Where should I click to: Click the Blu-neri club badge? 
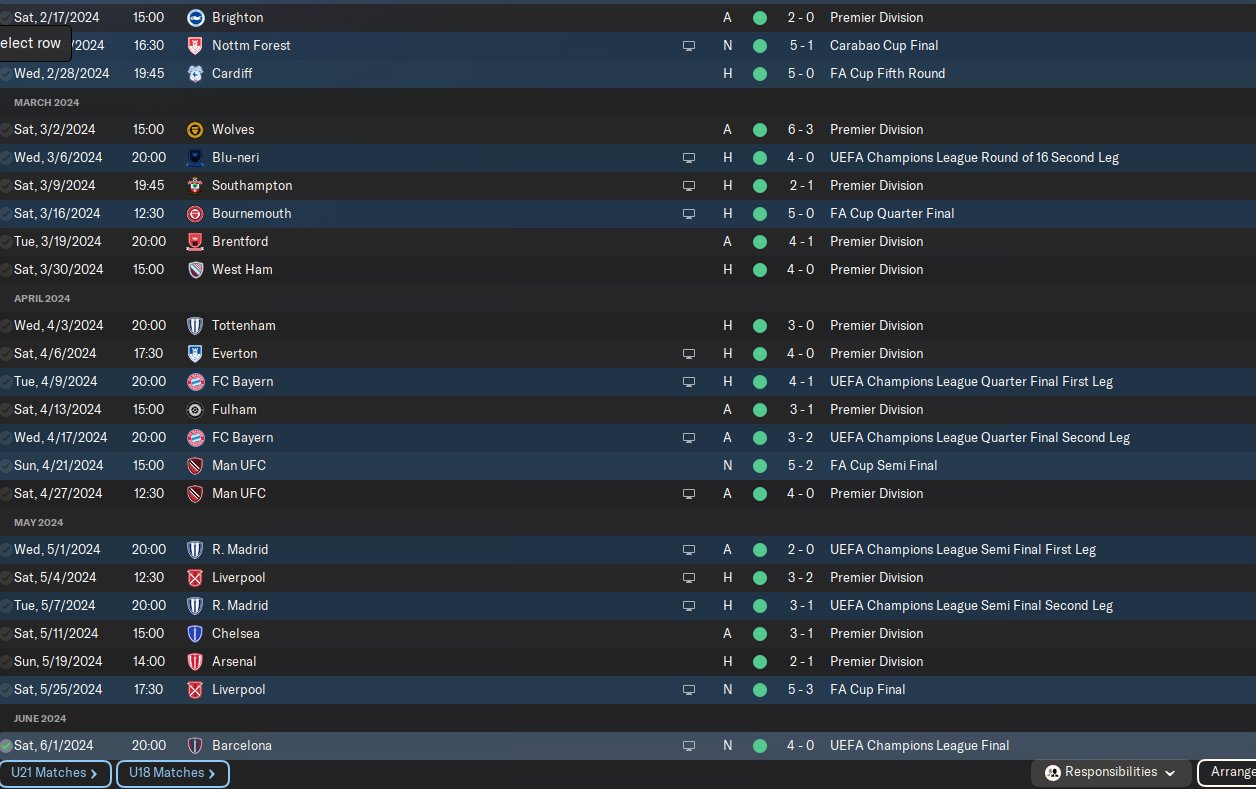[x=195, y=157]
